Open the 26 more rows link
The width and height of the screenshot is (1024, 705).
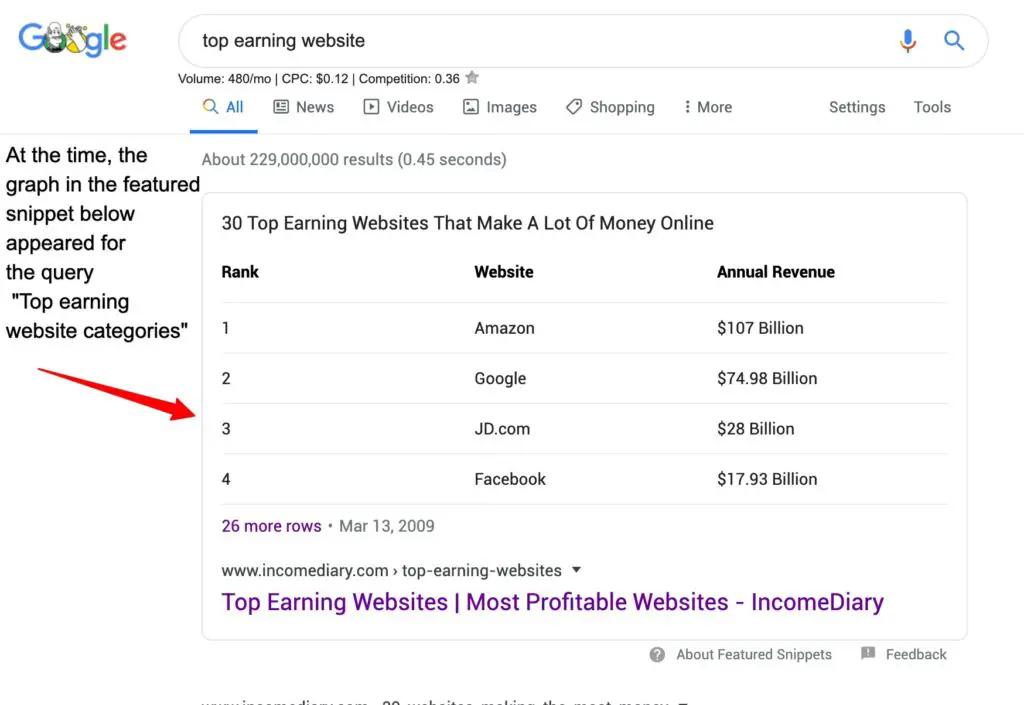(271, 526)
